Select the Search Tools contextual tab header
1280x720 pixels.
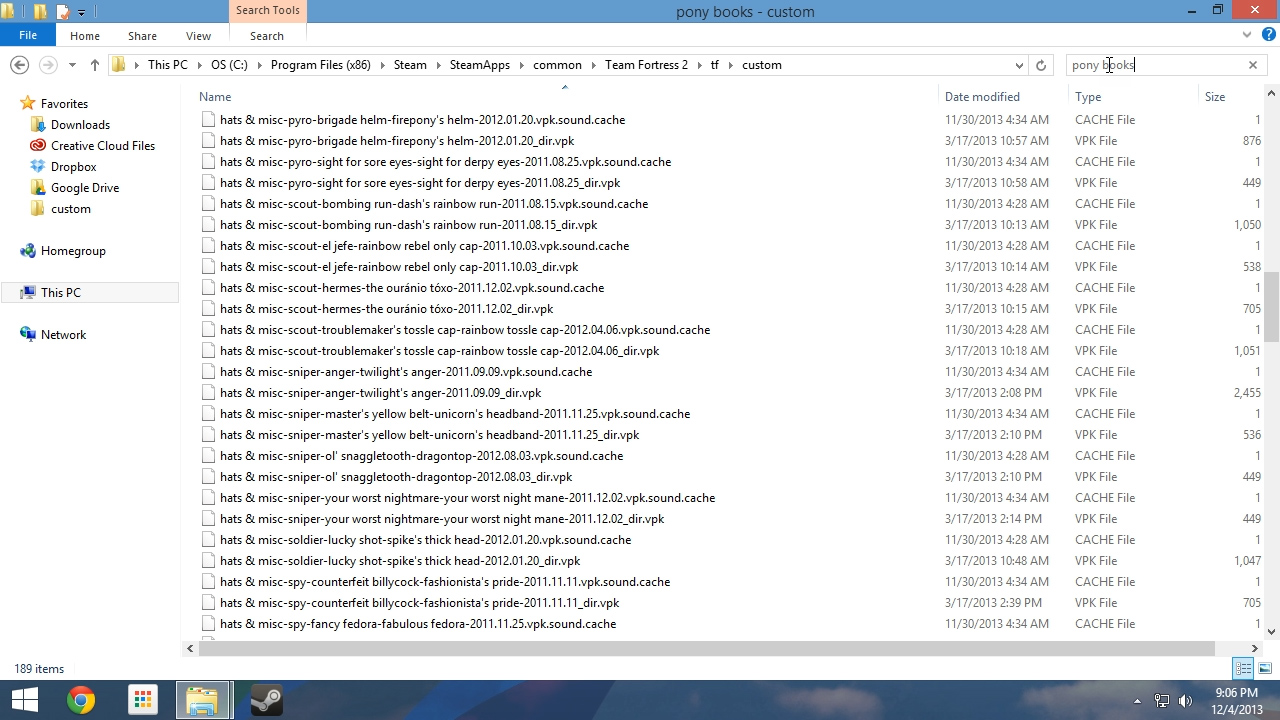tap(267, 10)
